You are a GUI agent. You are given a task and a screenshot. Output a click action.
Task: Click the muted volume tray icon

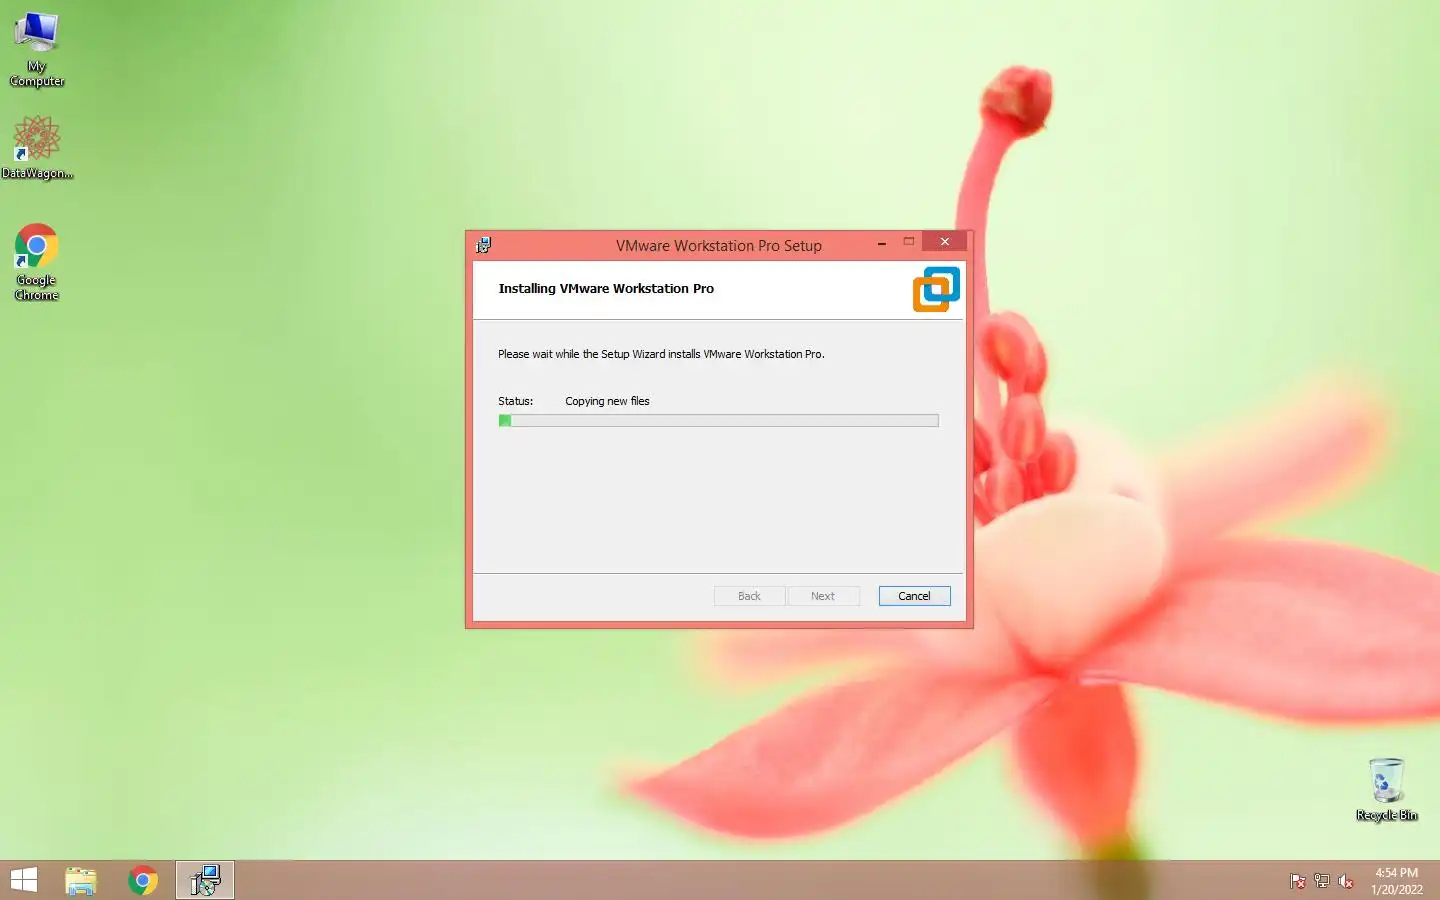point(1346,881)
